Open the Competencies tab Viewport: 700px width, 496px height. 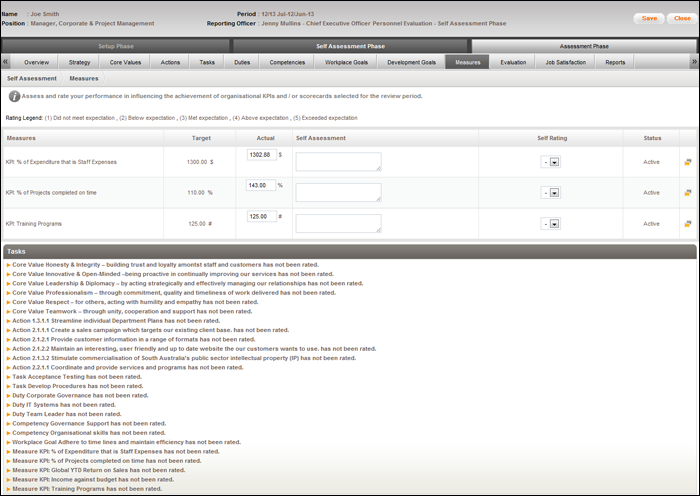pos(287,63)
